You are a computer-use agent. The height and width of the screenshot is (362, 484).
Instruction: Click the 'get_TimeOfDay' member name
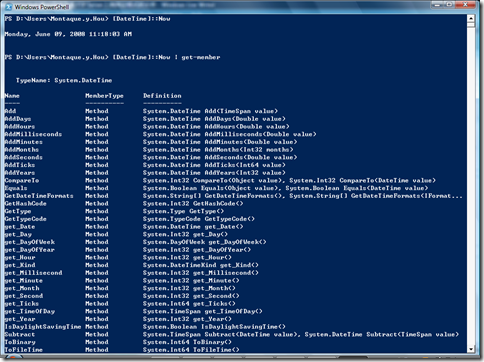30,311
